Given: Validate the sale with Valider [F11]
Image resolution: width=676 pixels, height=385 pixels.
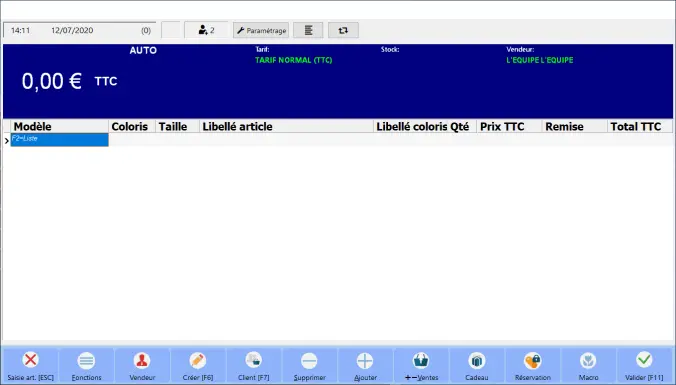Looking at the screenshot, I should 644,366.
